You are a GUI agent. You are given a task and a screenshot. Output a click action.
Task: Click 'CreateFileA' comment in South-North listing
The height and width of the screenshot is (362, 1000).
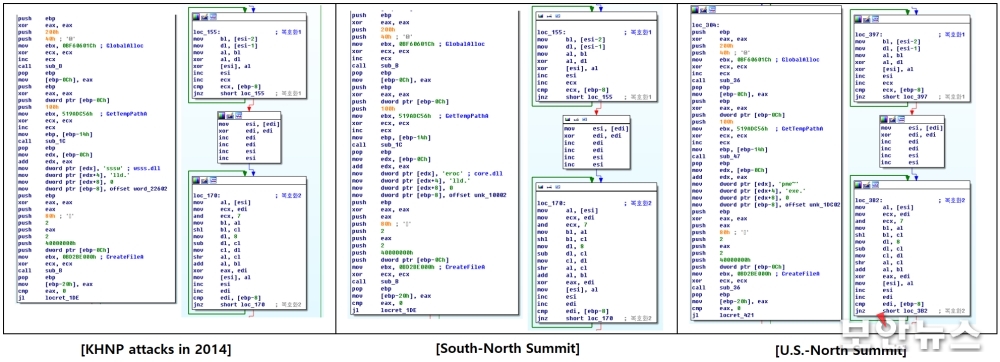click(x=467, y=267)
